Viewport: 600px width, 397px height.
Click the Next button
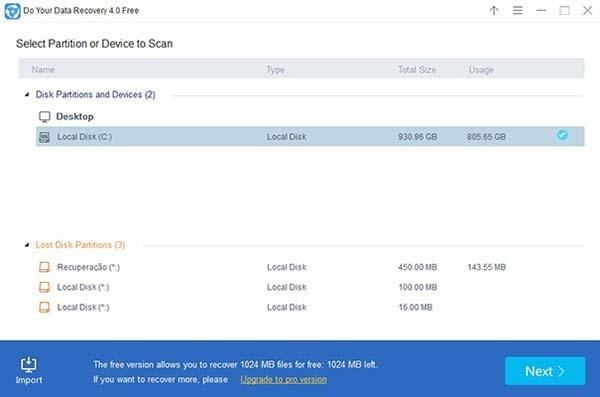[545, 371]
